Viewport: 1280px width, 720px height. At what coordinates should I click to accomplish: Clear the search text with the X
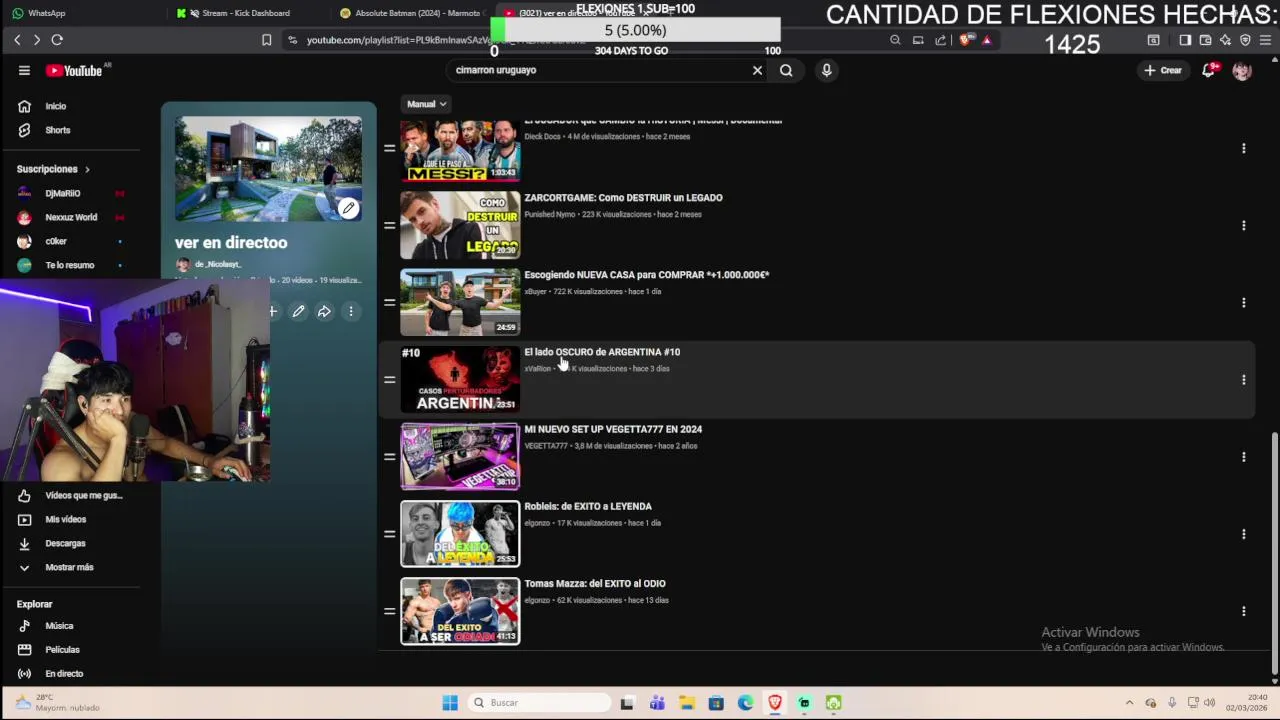point(757,70)
